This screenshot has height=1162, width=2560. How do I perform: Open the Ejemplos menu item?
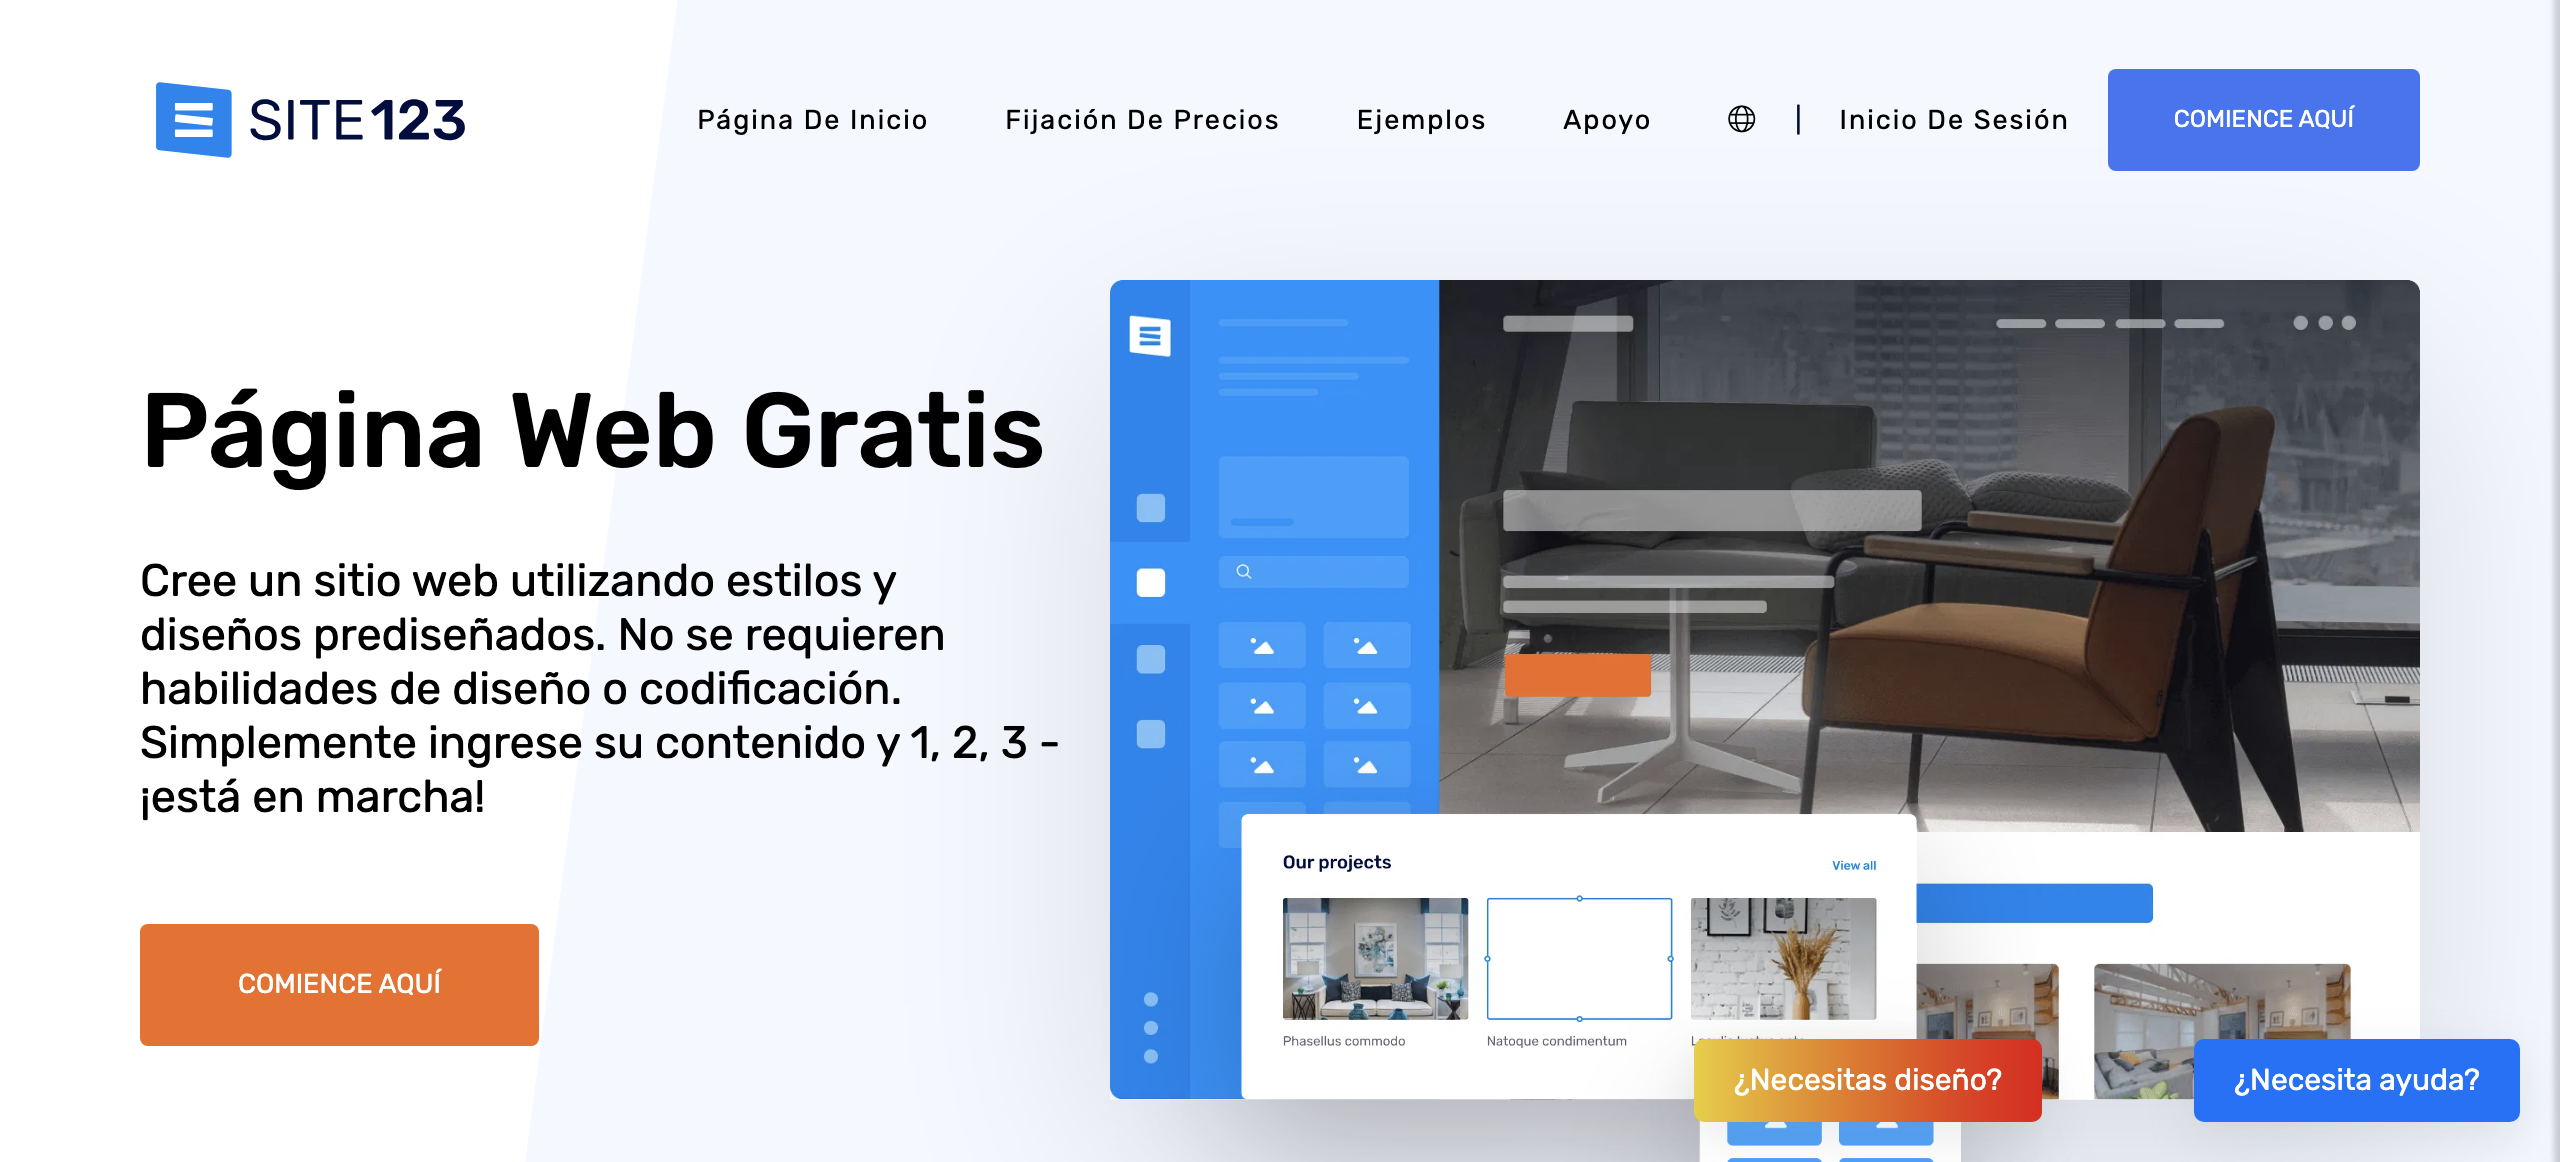pyautogui.click(x=1421, y=120)
